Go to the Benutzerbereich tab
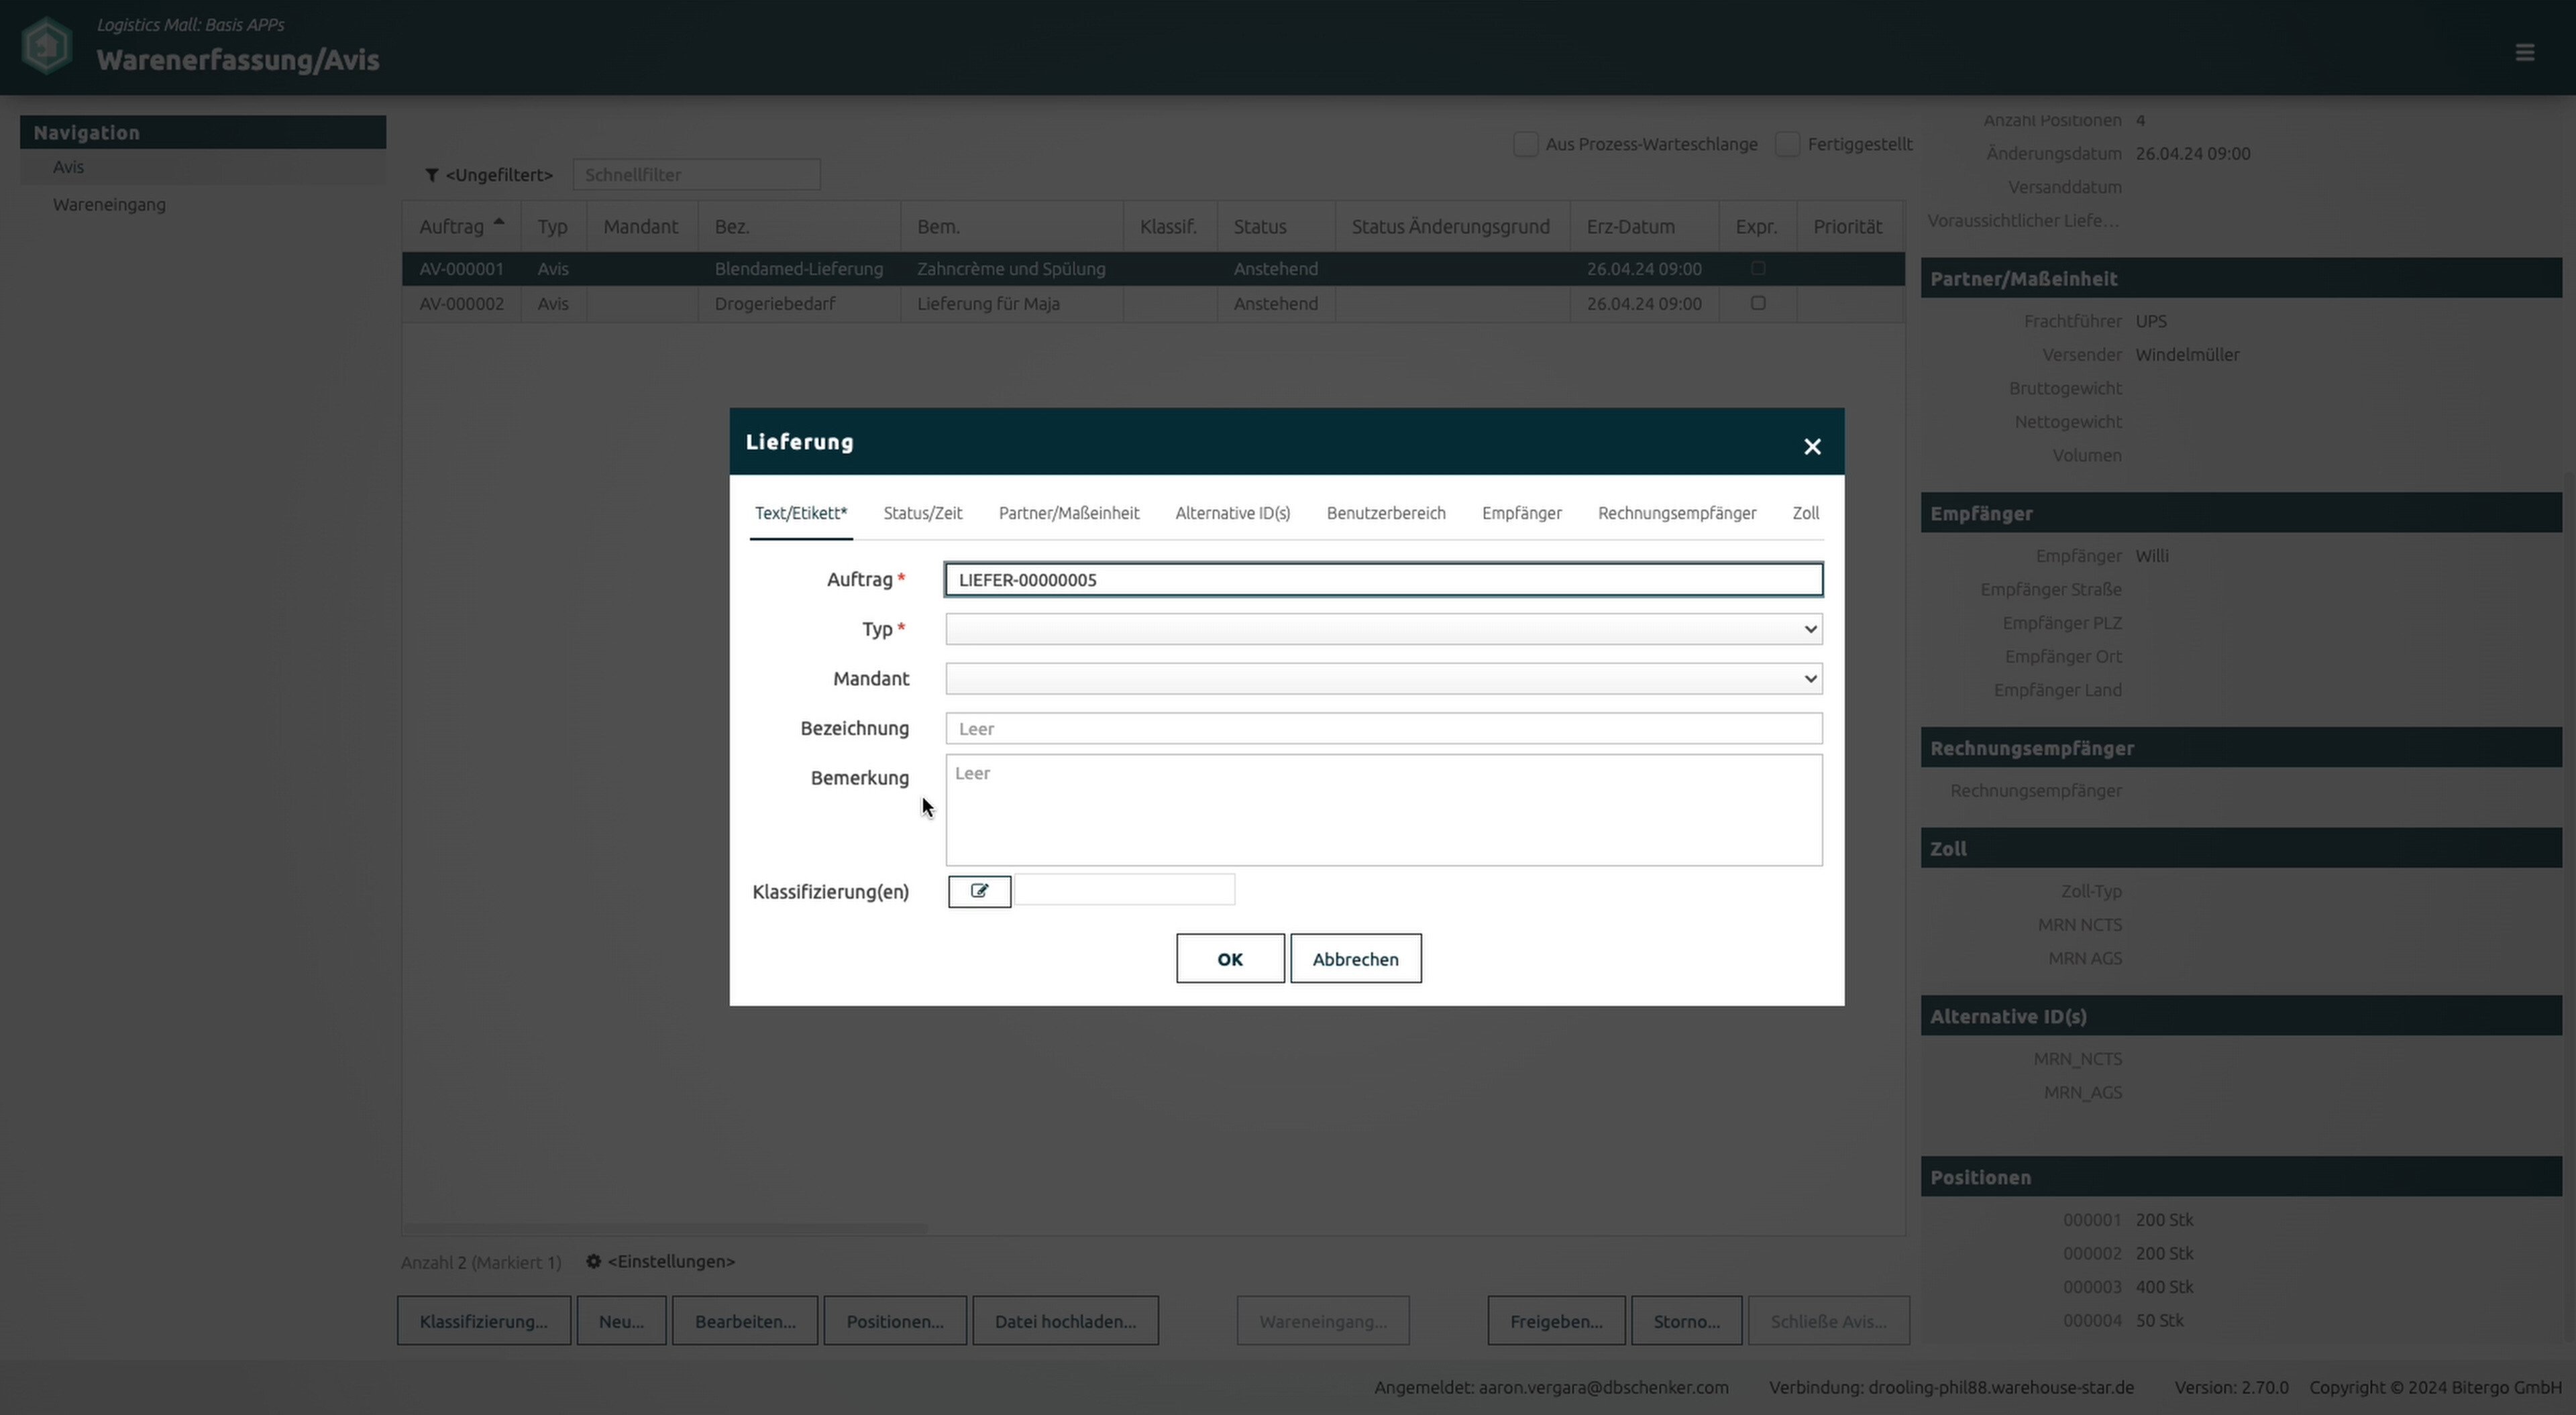Image resolution: width=2576 pixels, height=1415 pixels. 1386,513
